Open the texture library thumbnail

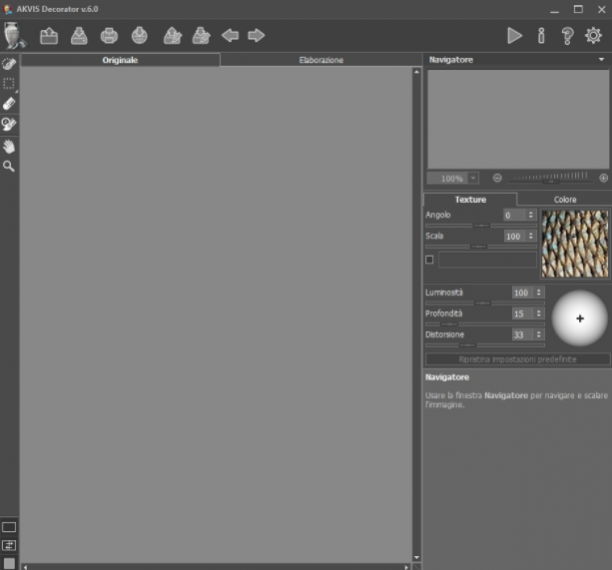tap(575, 244)
